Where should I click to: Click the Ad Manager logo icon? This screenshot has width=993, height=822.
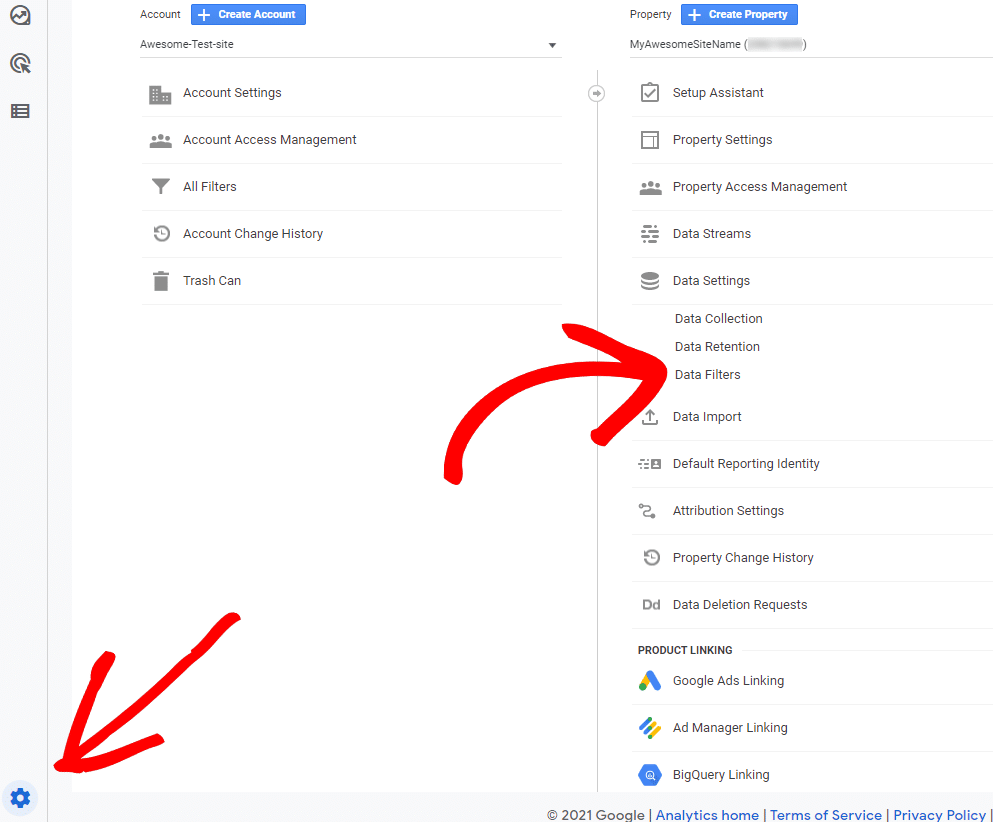pos(650,728)
